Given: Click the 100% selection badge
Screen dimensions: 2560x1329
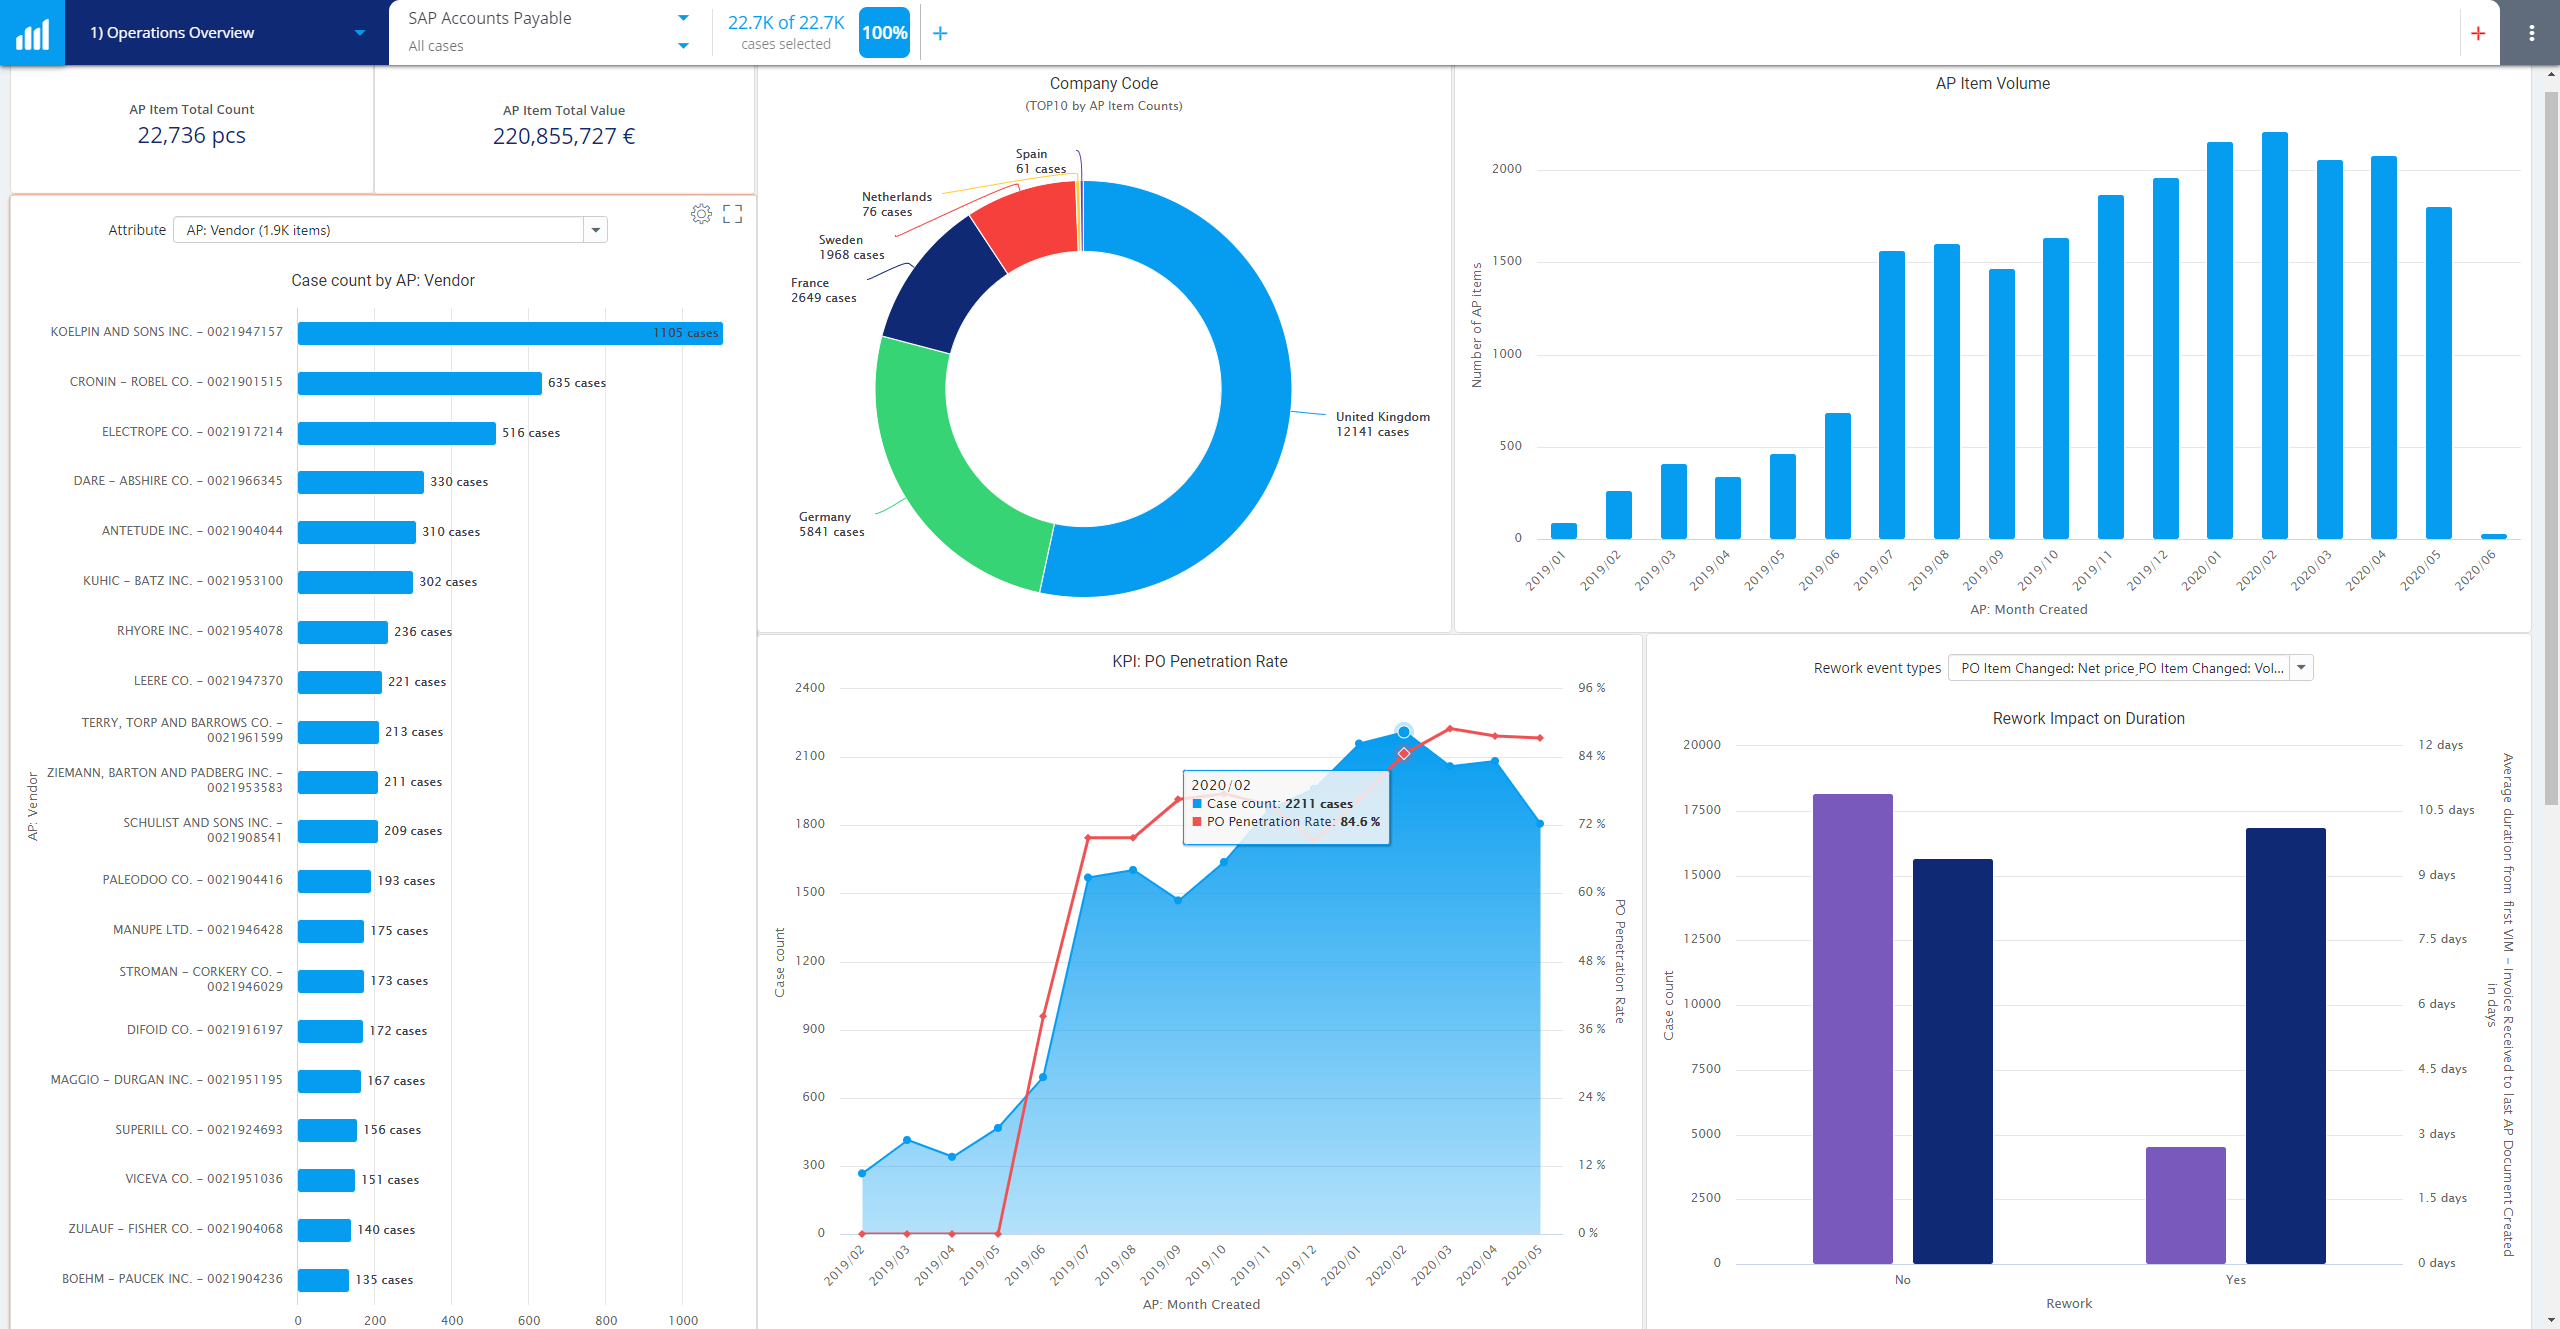Looking at the screenshot, I should (x=884, y=32).
